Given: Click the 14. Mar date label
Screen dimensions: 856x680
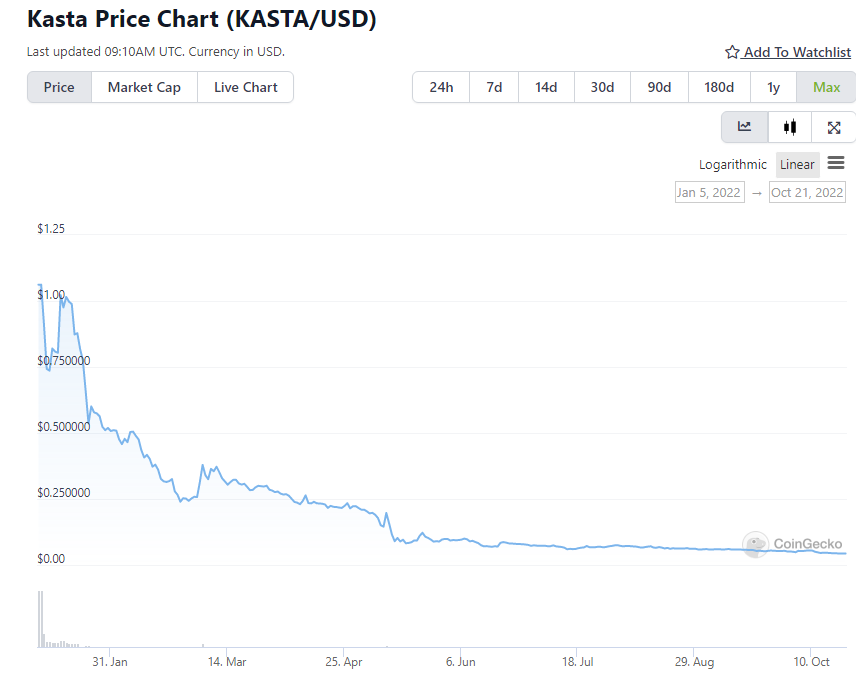Looking at the screenshot, I should [227, 662].
